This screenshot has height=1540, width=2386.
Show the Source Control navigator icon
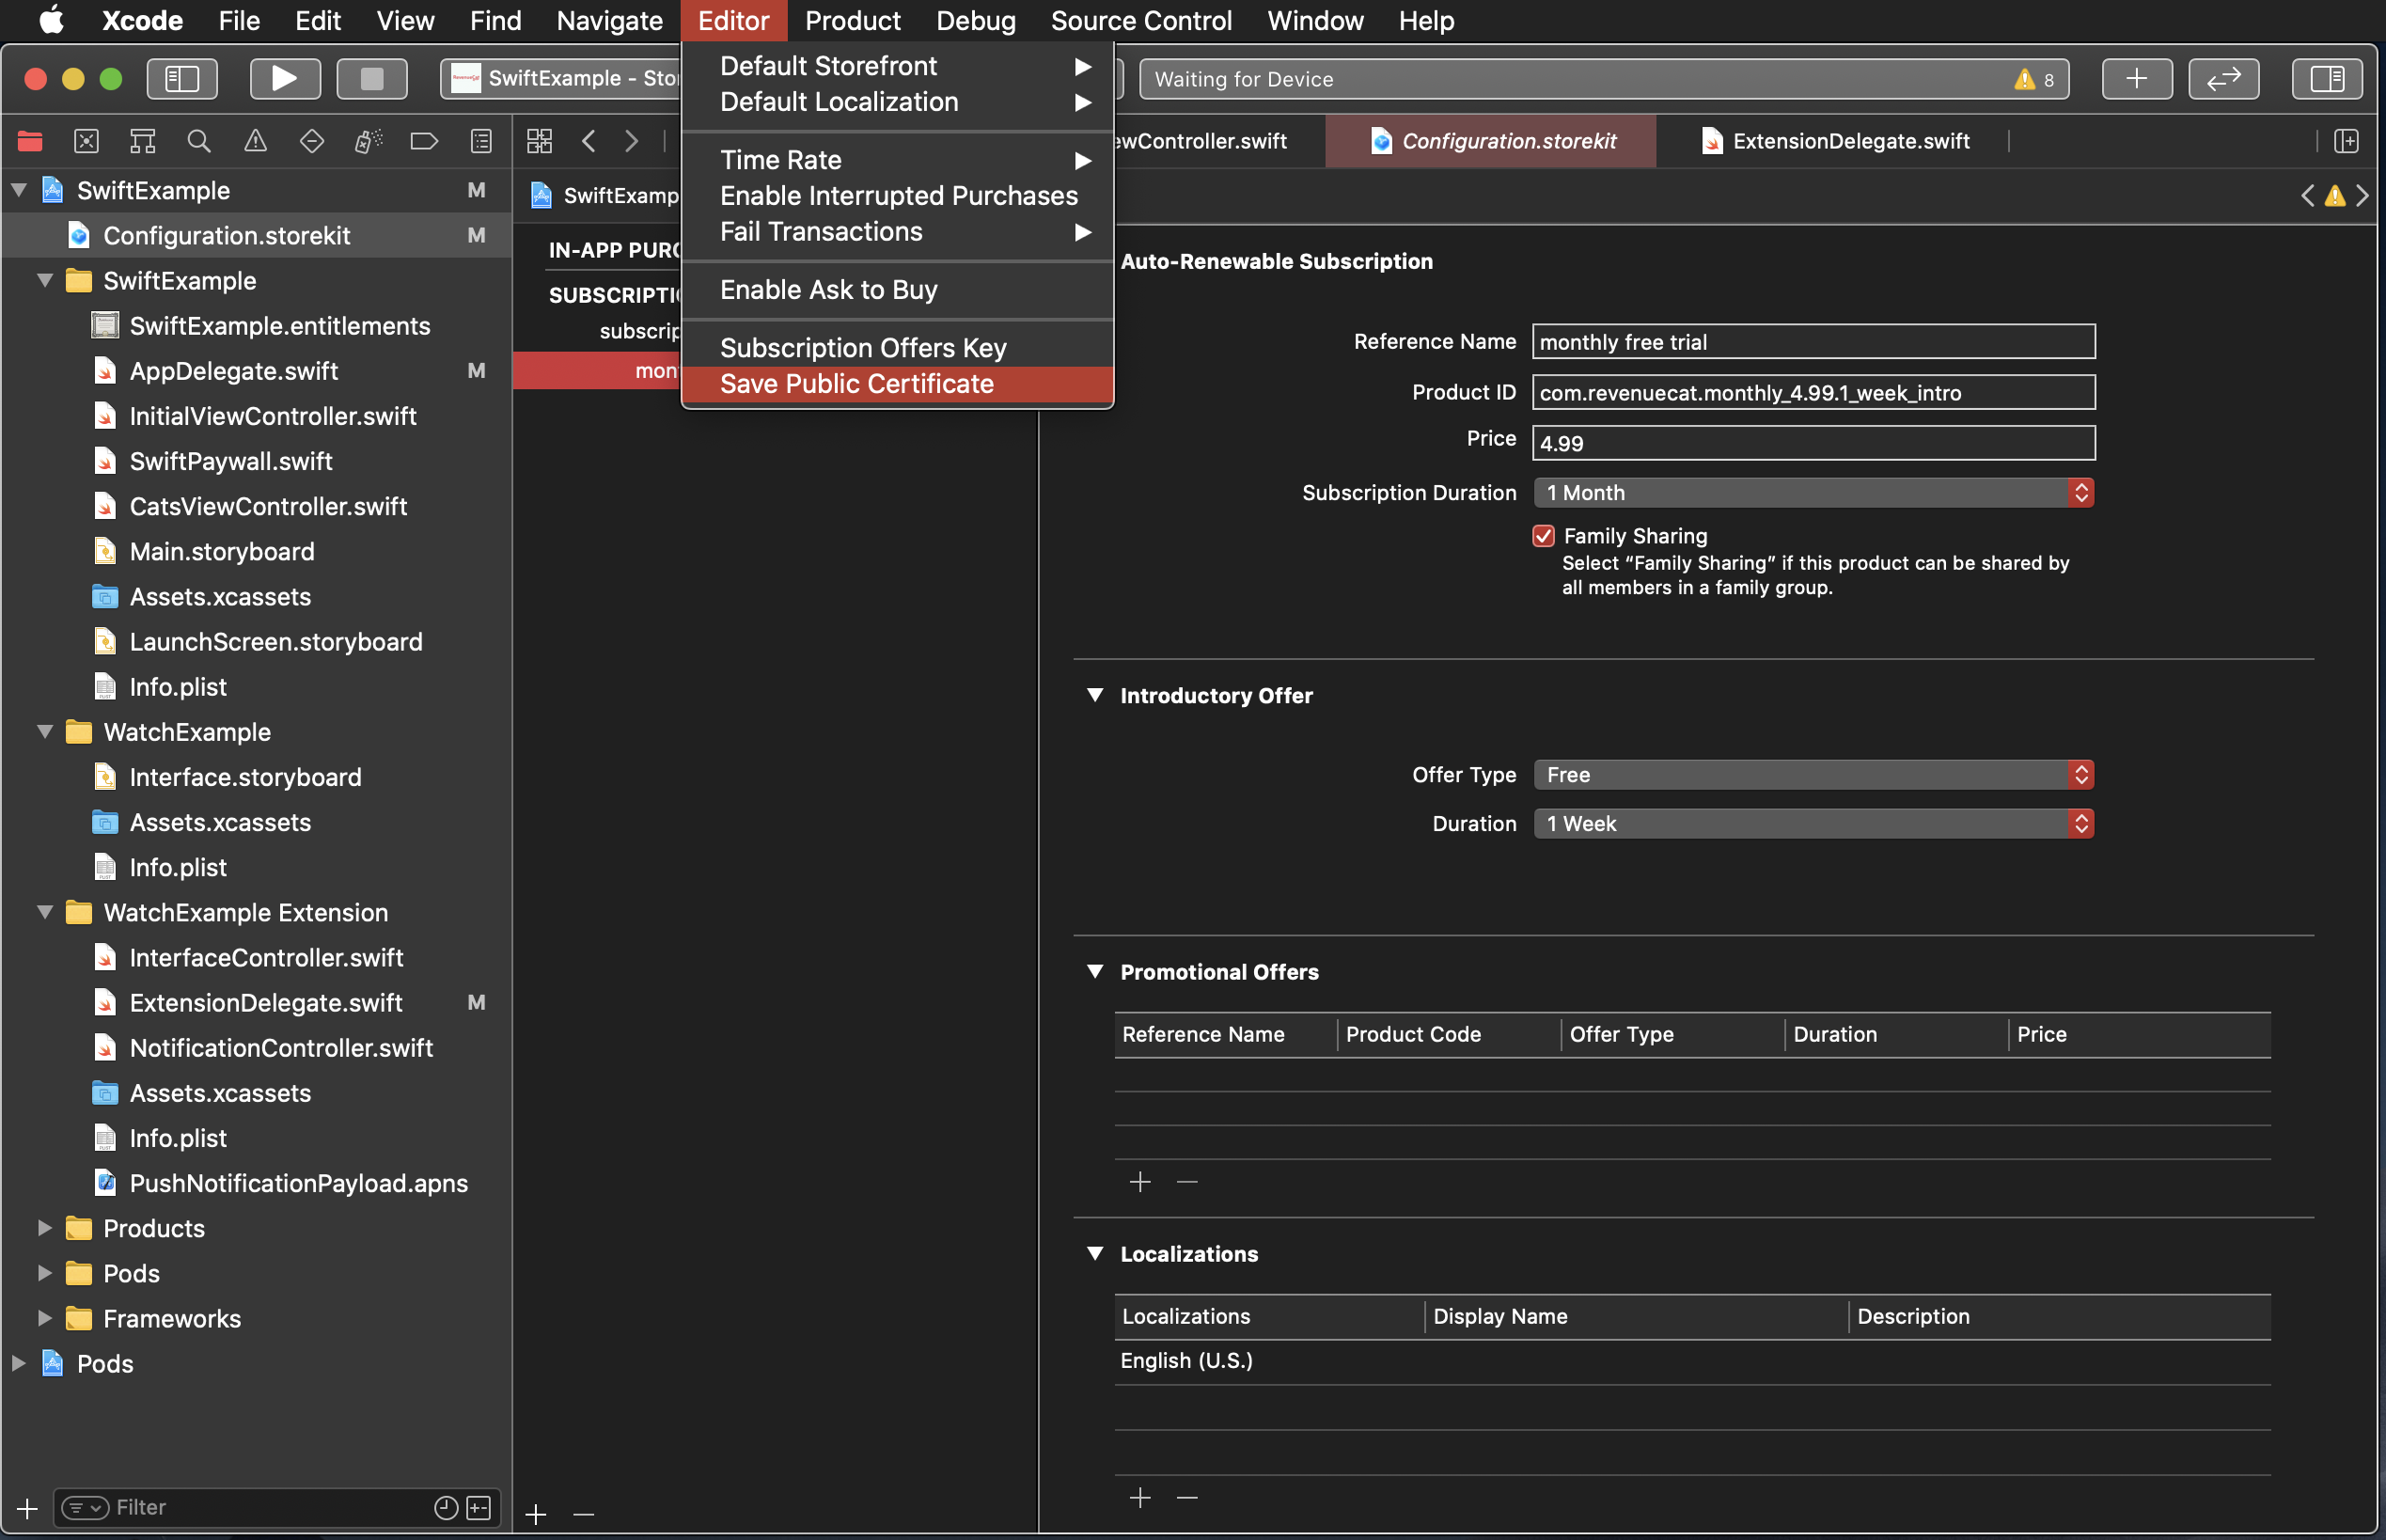[x=87, y=141]
